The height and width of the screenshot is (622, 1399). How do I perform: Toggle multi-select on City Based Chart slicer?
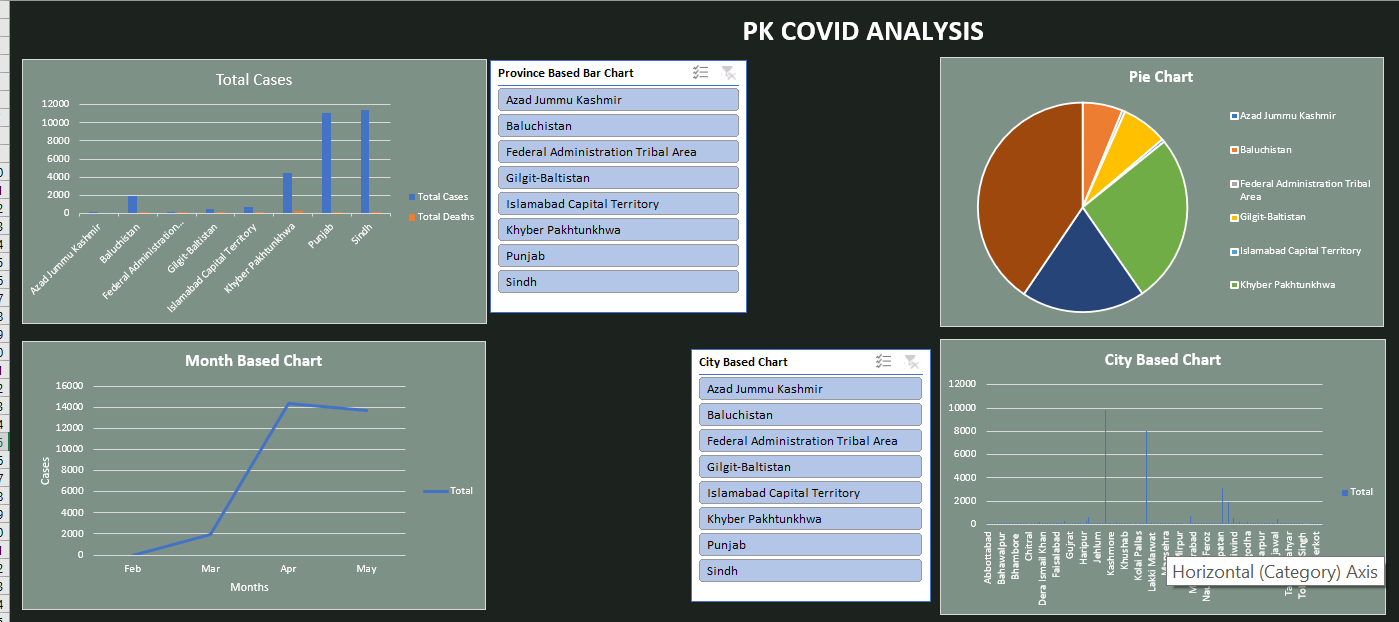point(883,362)
